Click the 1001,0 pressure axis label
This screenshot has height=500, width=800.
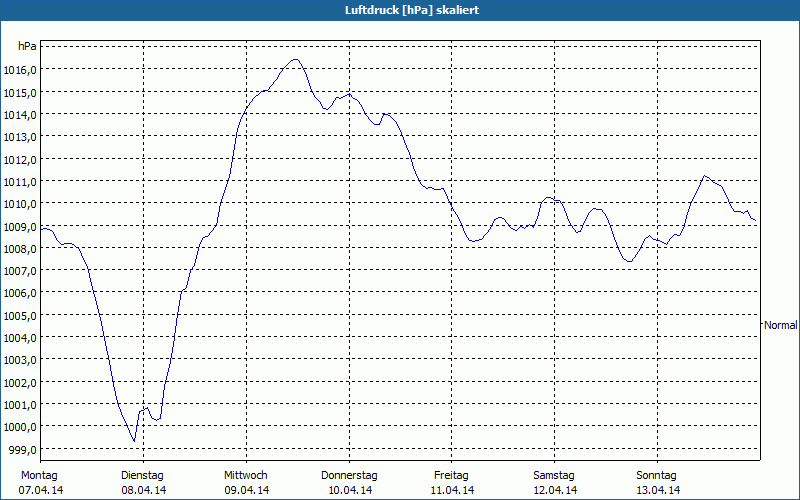[20, 405]
